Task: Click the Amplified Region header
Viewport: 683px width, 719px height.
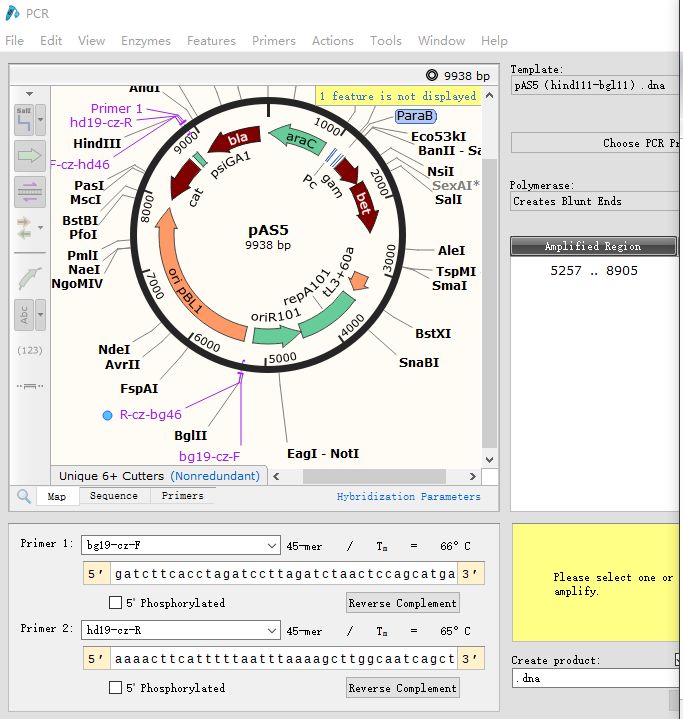Action: point(593,246)
